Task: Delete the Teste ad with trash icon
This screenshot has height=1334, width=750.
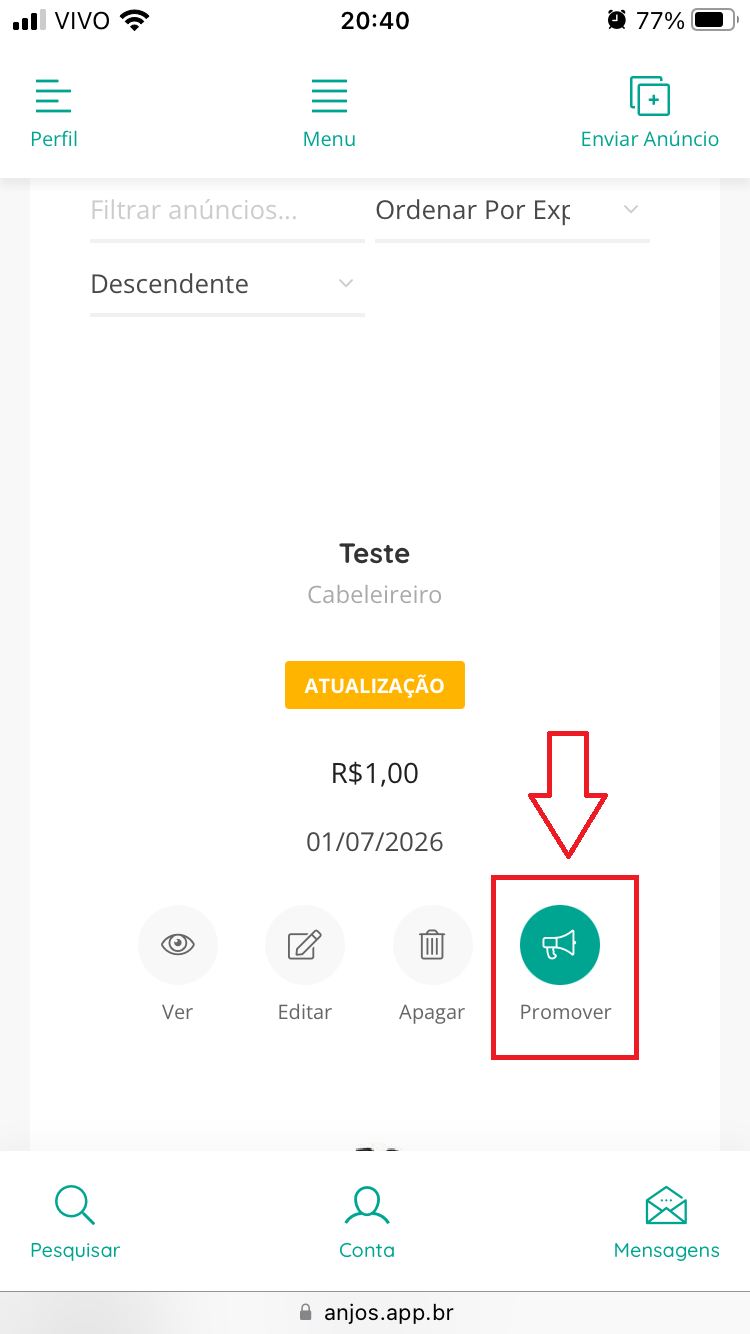Action: tap(432, 945)
